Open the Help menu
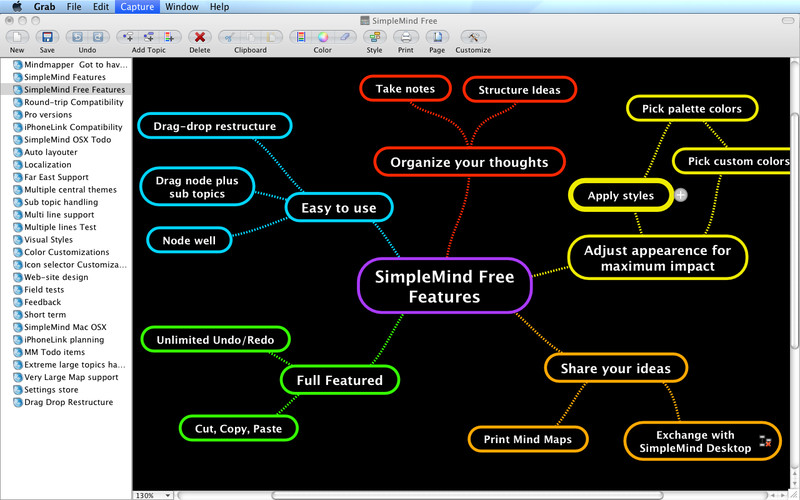 (x=219, y=7)
